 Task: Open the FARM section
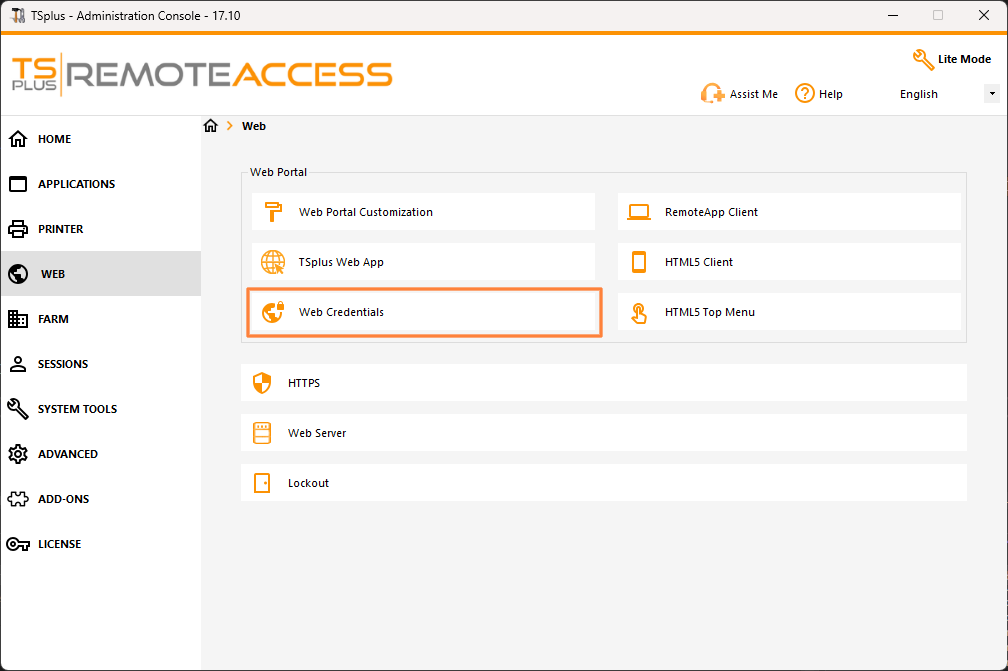[x=55, y=318]
